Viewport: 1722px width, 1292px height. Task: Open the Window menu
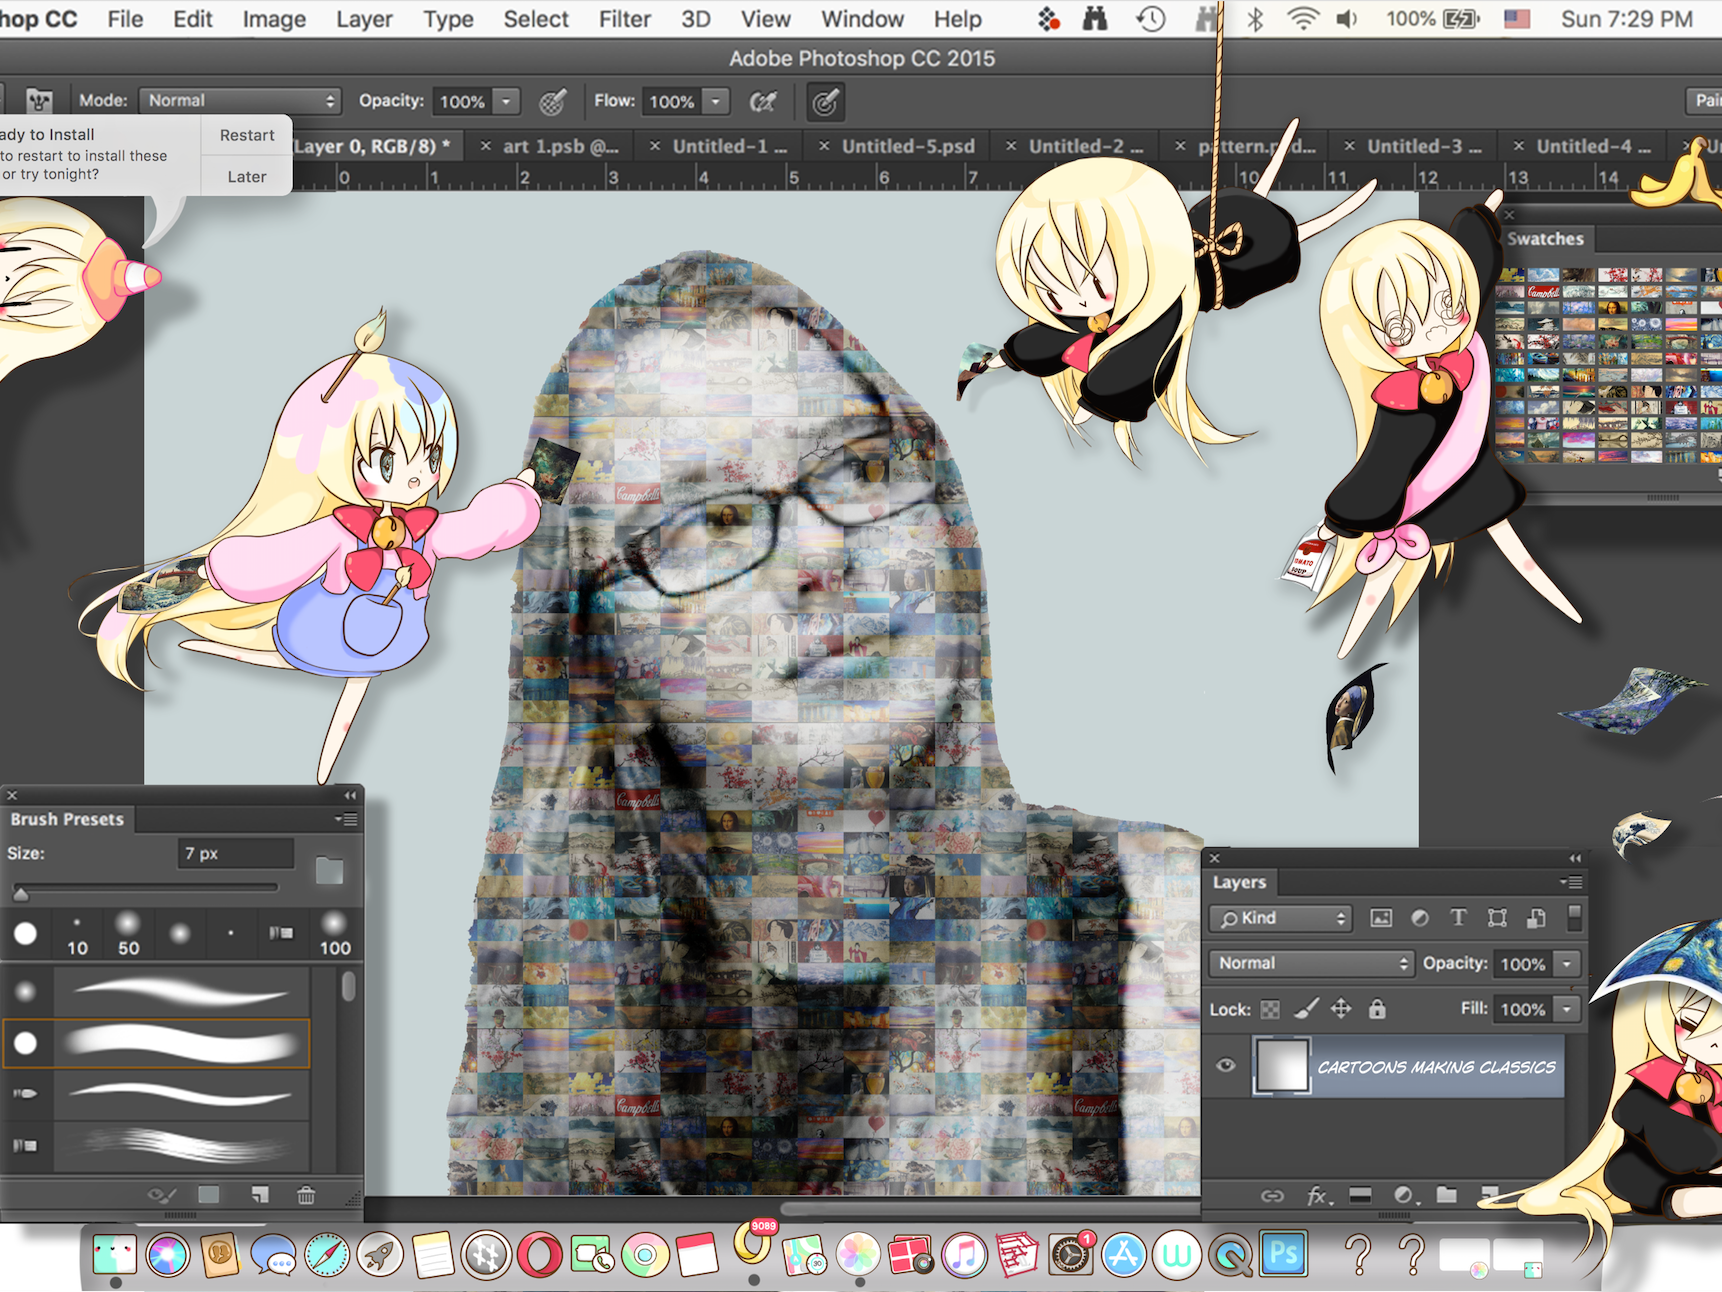[862, 19]
